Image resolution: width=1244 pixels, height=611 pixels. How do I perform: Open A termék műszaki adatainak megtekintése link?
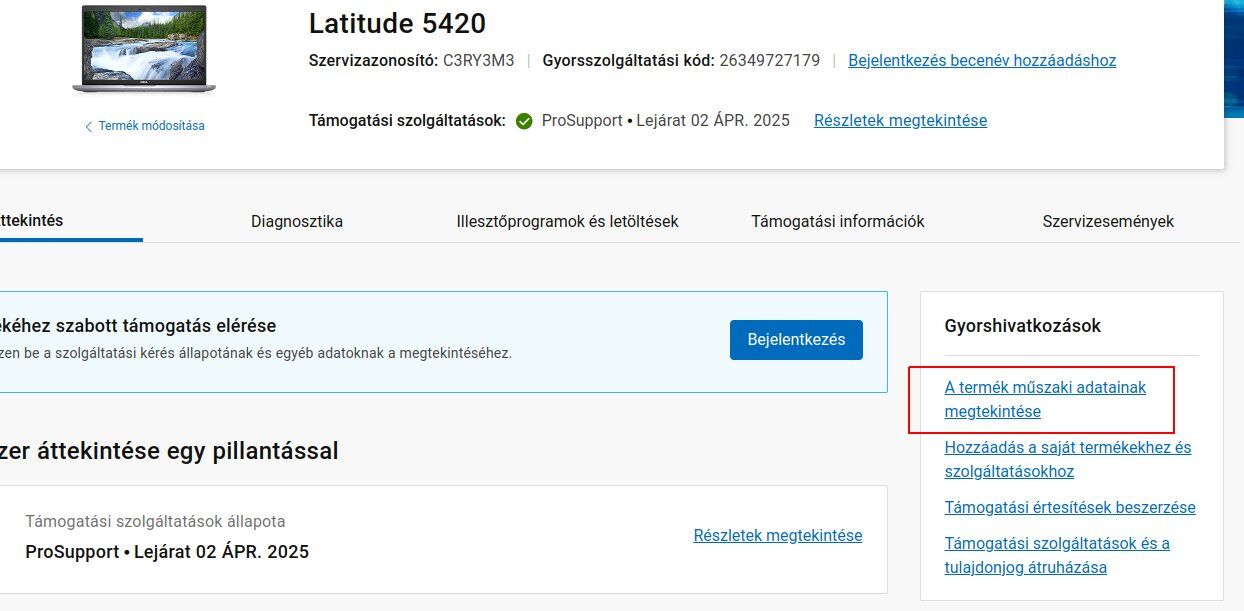click(x=1045, y=399)
